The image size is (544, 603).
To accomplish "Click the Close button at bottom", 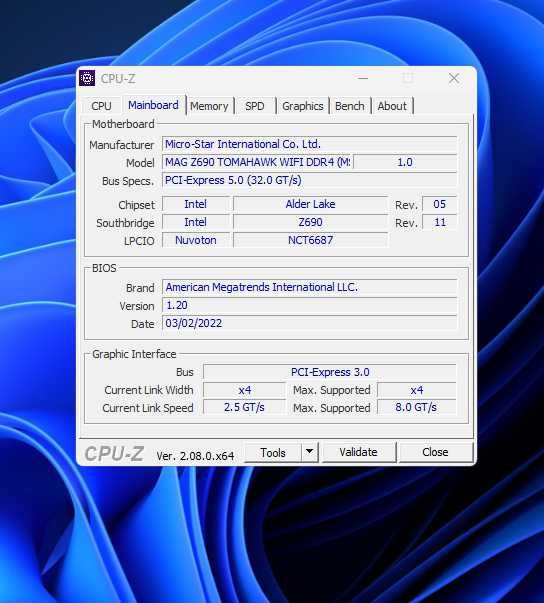I will pyautogui.click(x=435, y=452).
